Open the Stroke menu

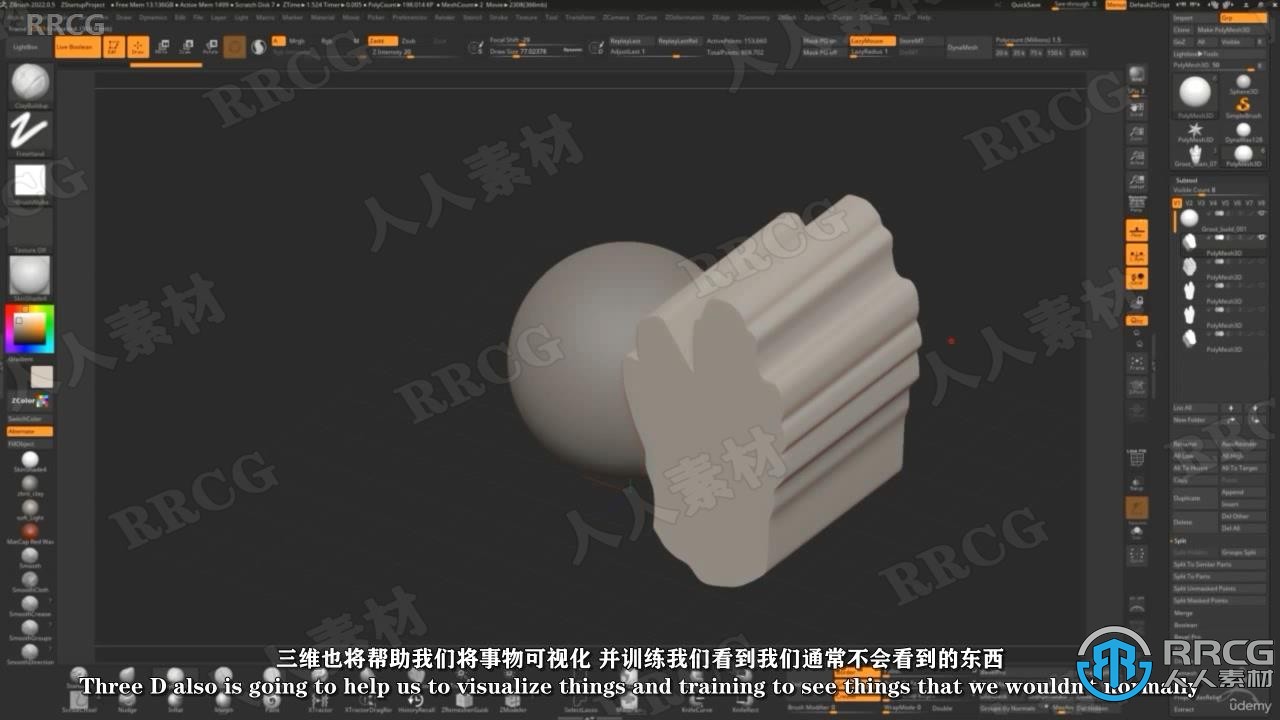[499, 17]
